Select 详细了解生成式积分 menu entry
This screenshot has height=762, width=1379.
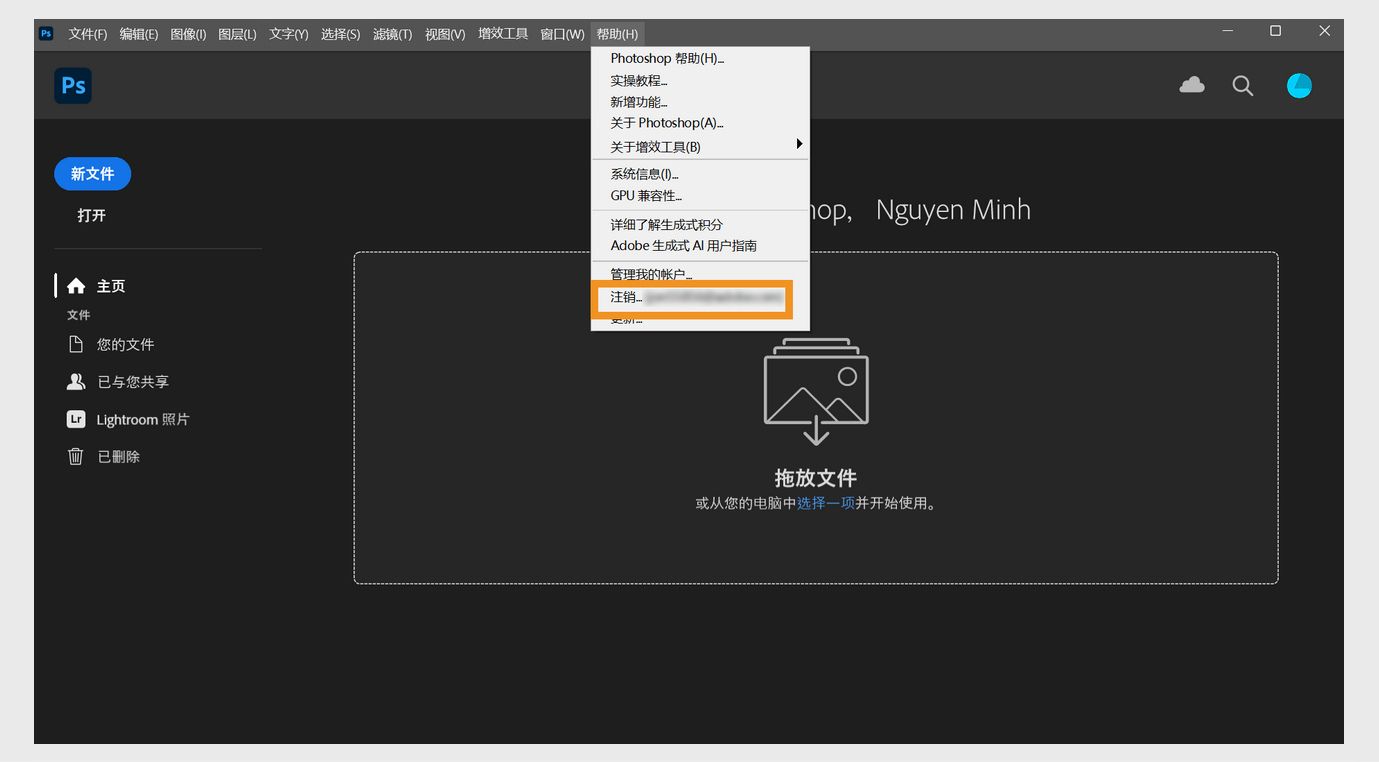(x=700, y=224)
